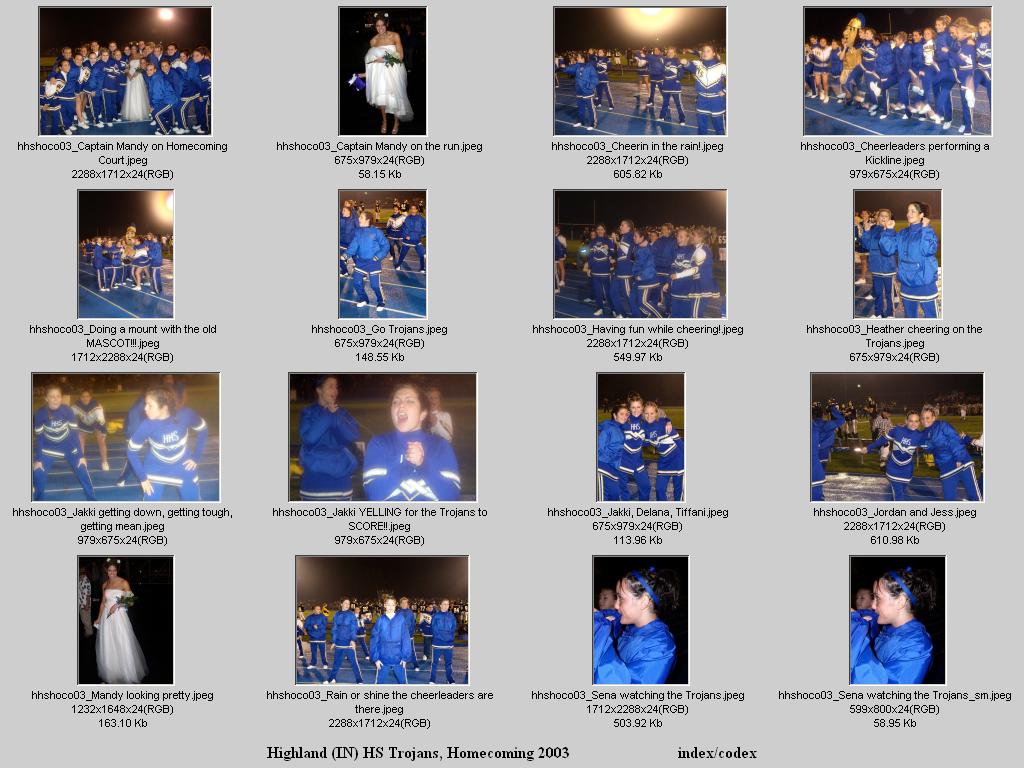Open the mount with old MASCOT thumbnail

(x=125, y=254)
